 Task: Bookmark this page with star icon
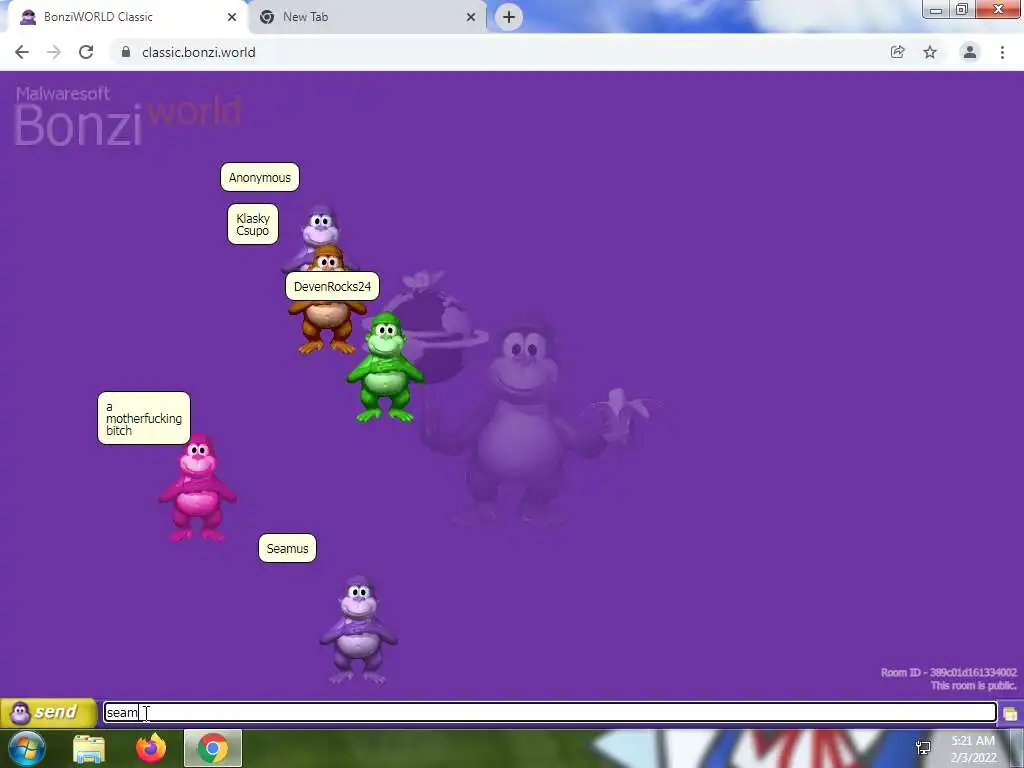point(930,52)
